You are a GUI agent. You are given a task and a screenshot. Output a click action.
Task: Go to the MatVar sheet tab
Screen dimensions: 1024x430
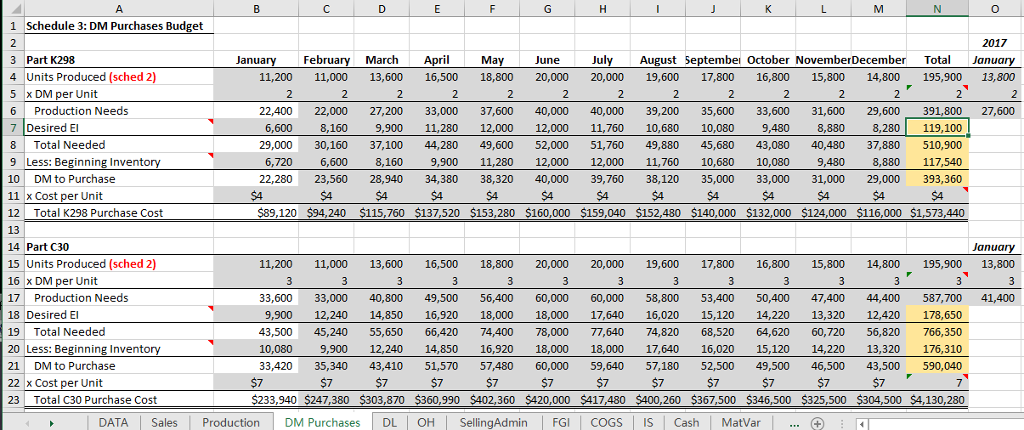(x=741, y=423)
